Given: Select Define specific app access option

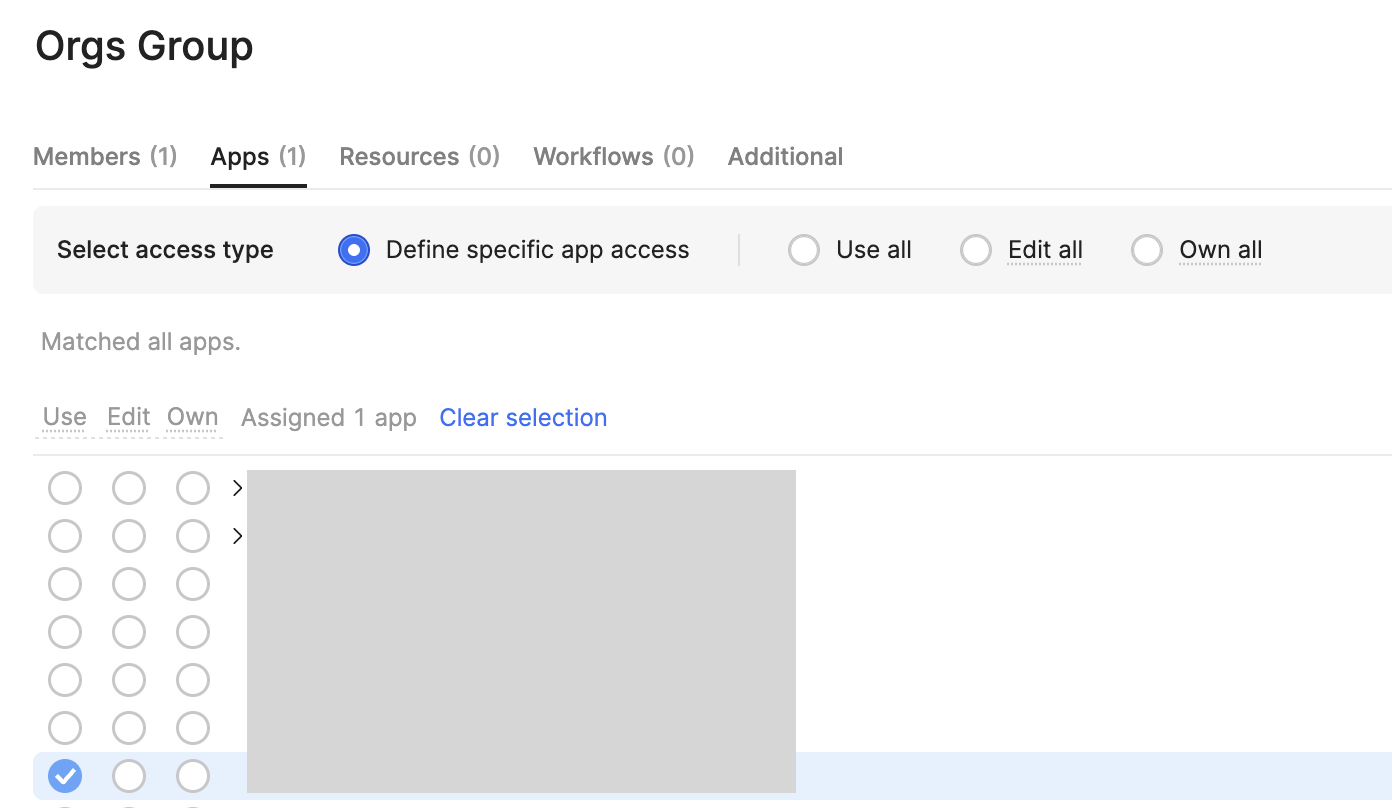Looking at the screenshot, I should click(x=354, y=250).
